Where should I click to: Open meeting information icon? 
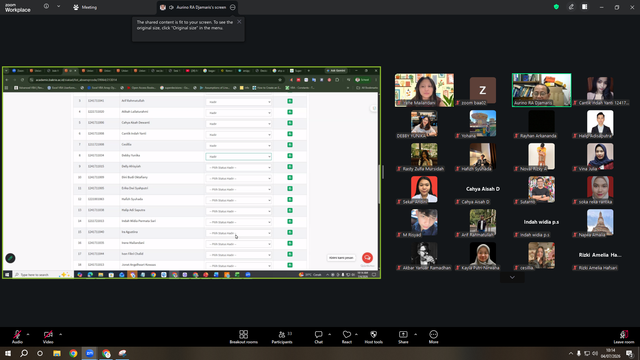coord(46,7)
